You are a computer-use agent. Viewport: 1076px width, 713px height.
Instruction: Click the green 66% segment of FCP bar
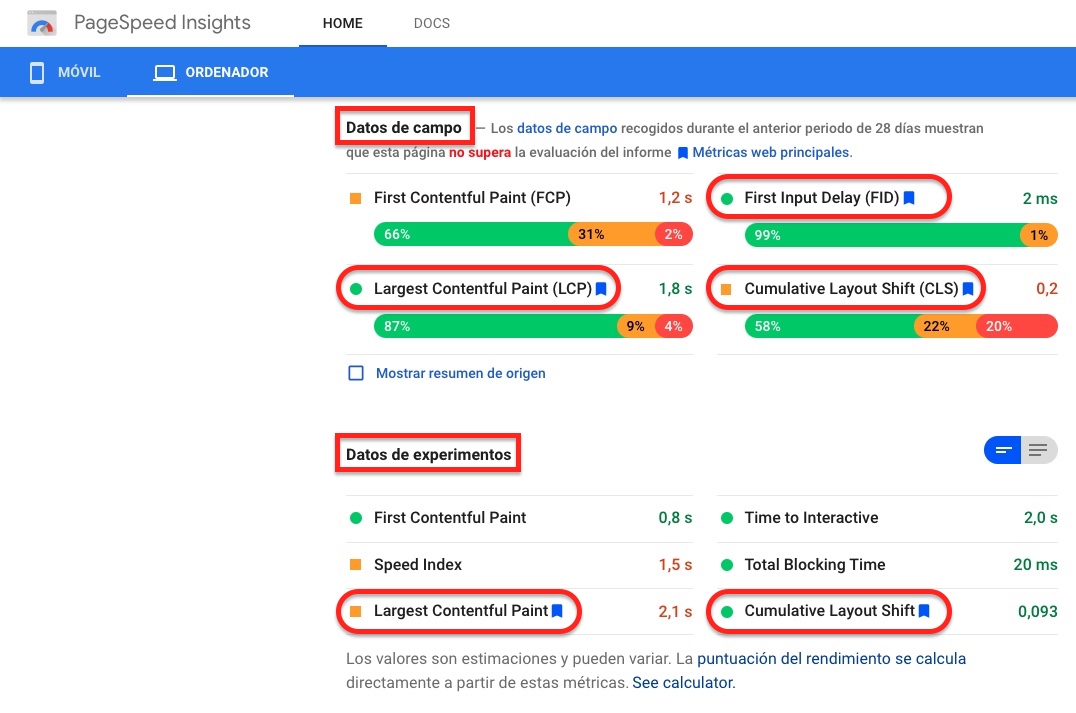click(470, 235)
